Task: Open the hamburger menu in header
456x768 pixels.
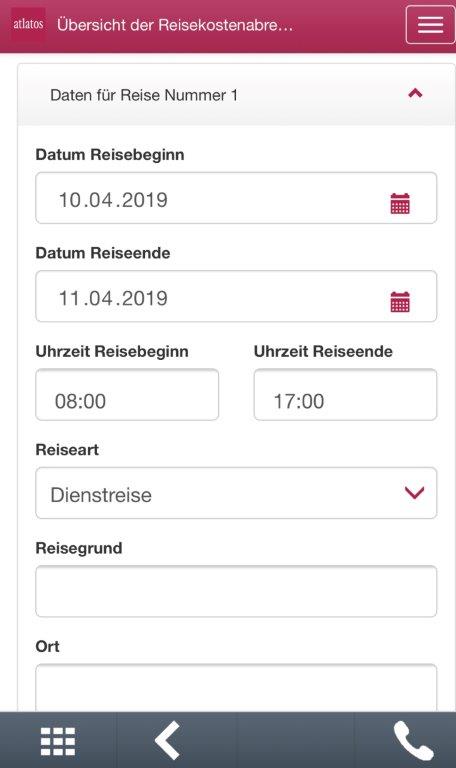Action: 431,24
